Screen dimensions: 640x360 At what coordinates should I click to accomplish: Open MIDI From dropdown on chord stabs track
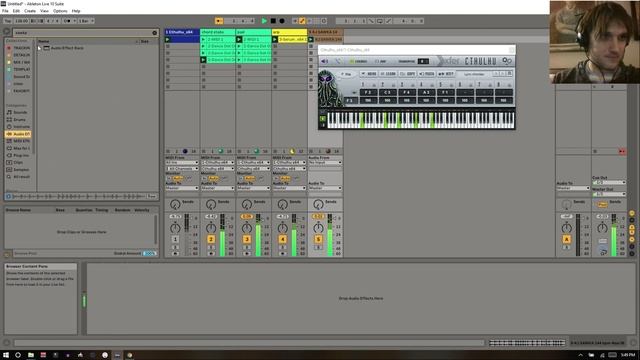pyautogui.click(x=218, y=162)
